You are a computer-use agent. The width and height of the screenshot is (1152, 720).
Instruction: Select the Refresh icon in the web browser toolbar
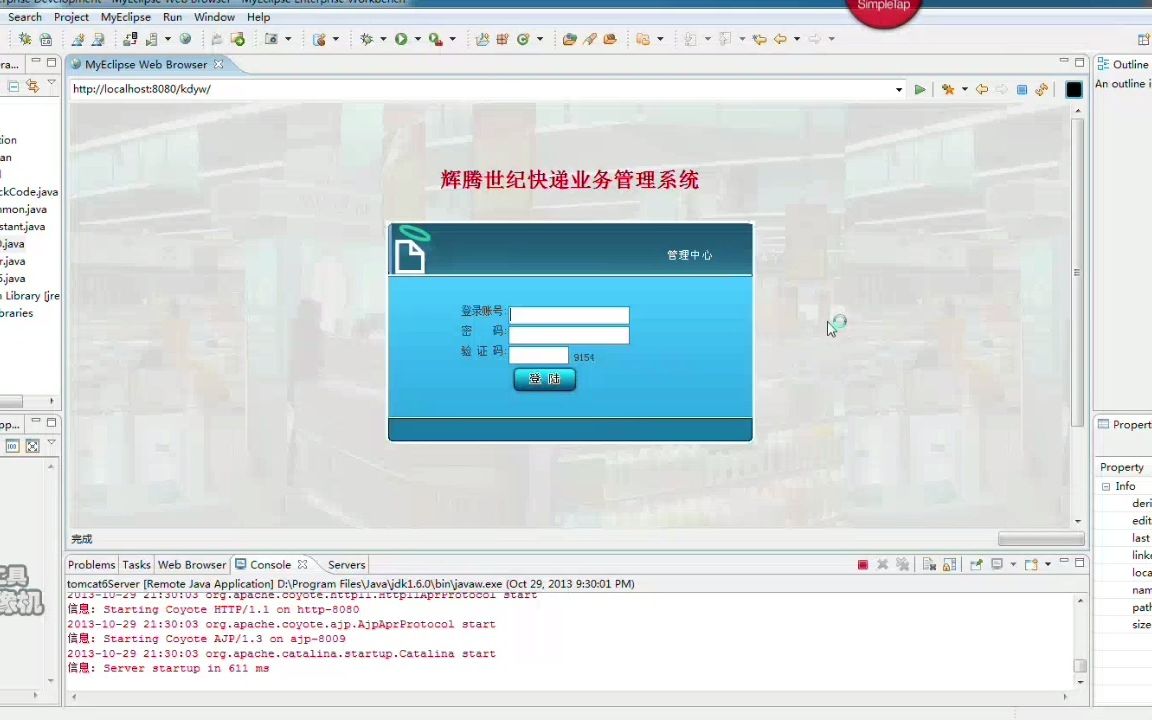[x=1041, y=89]
